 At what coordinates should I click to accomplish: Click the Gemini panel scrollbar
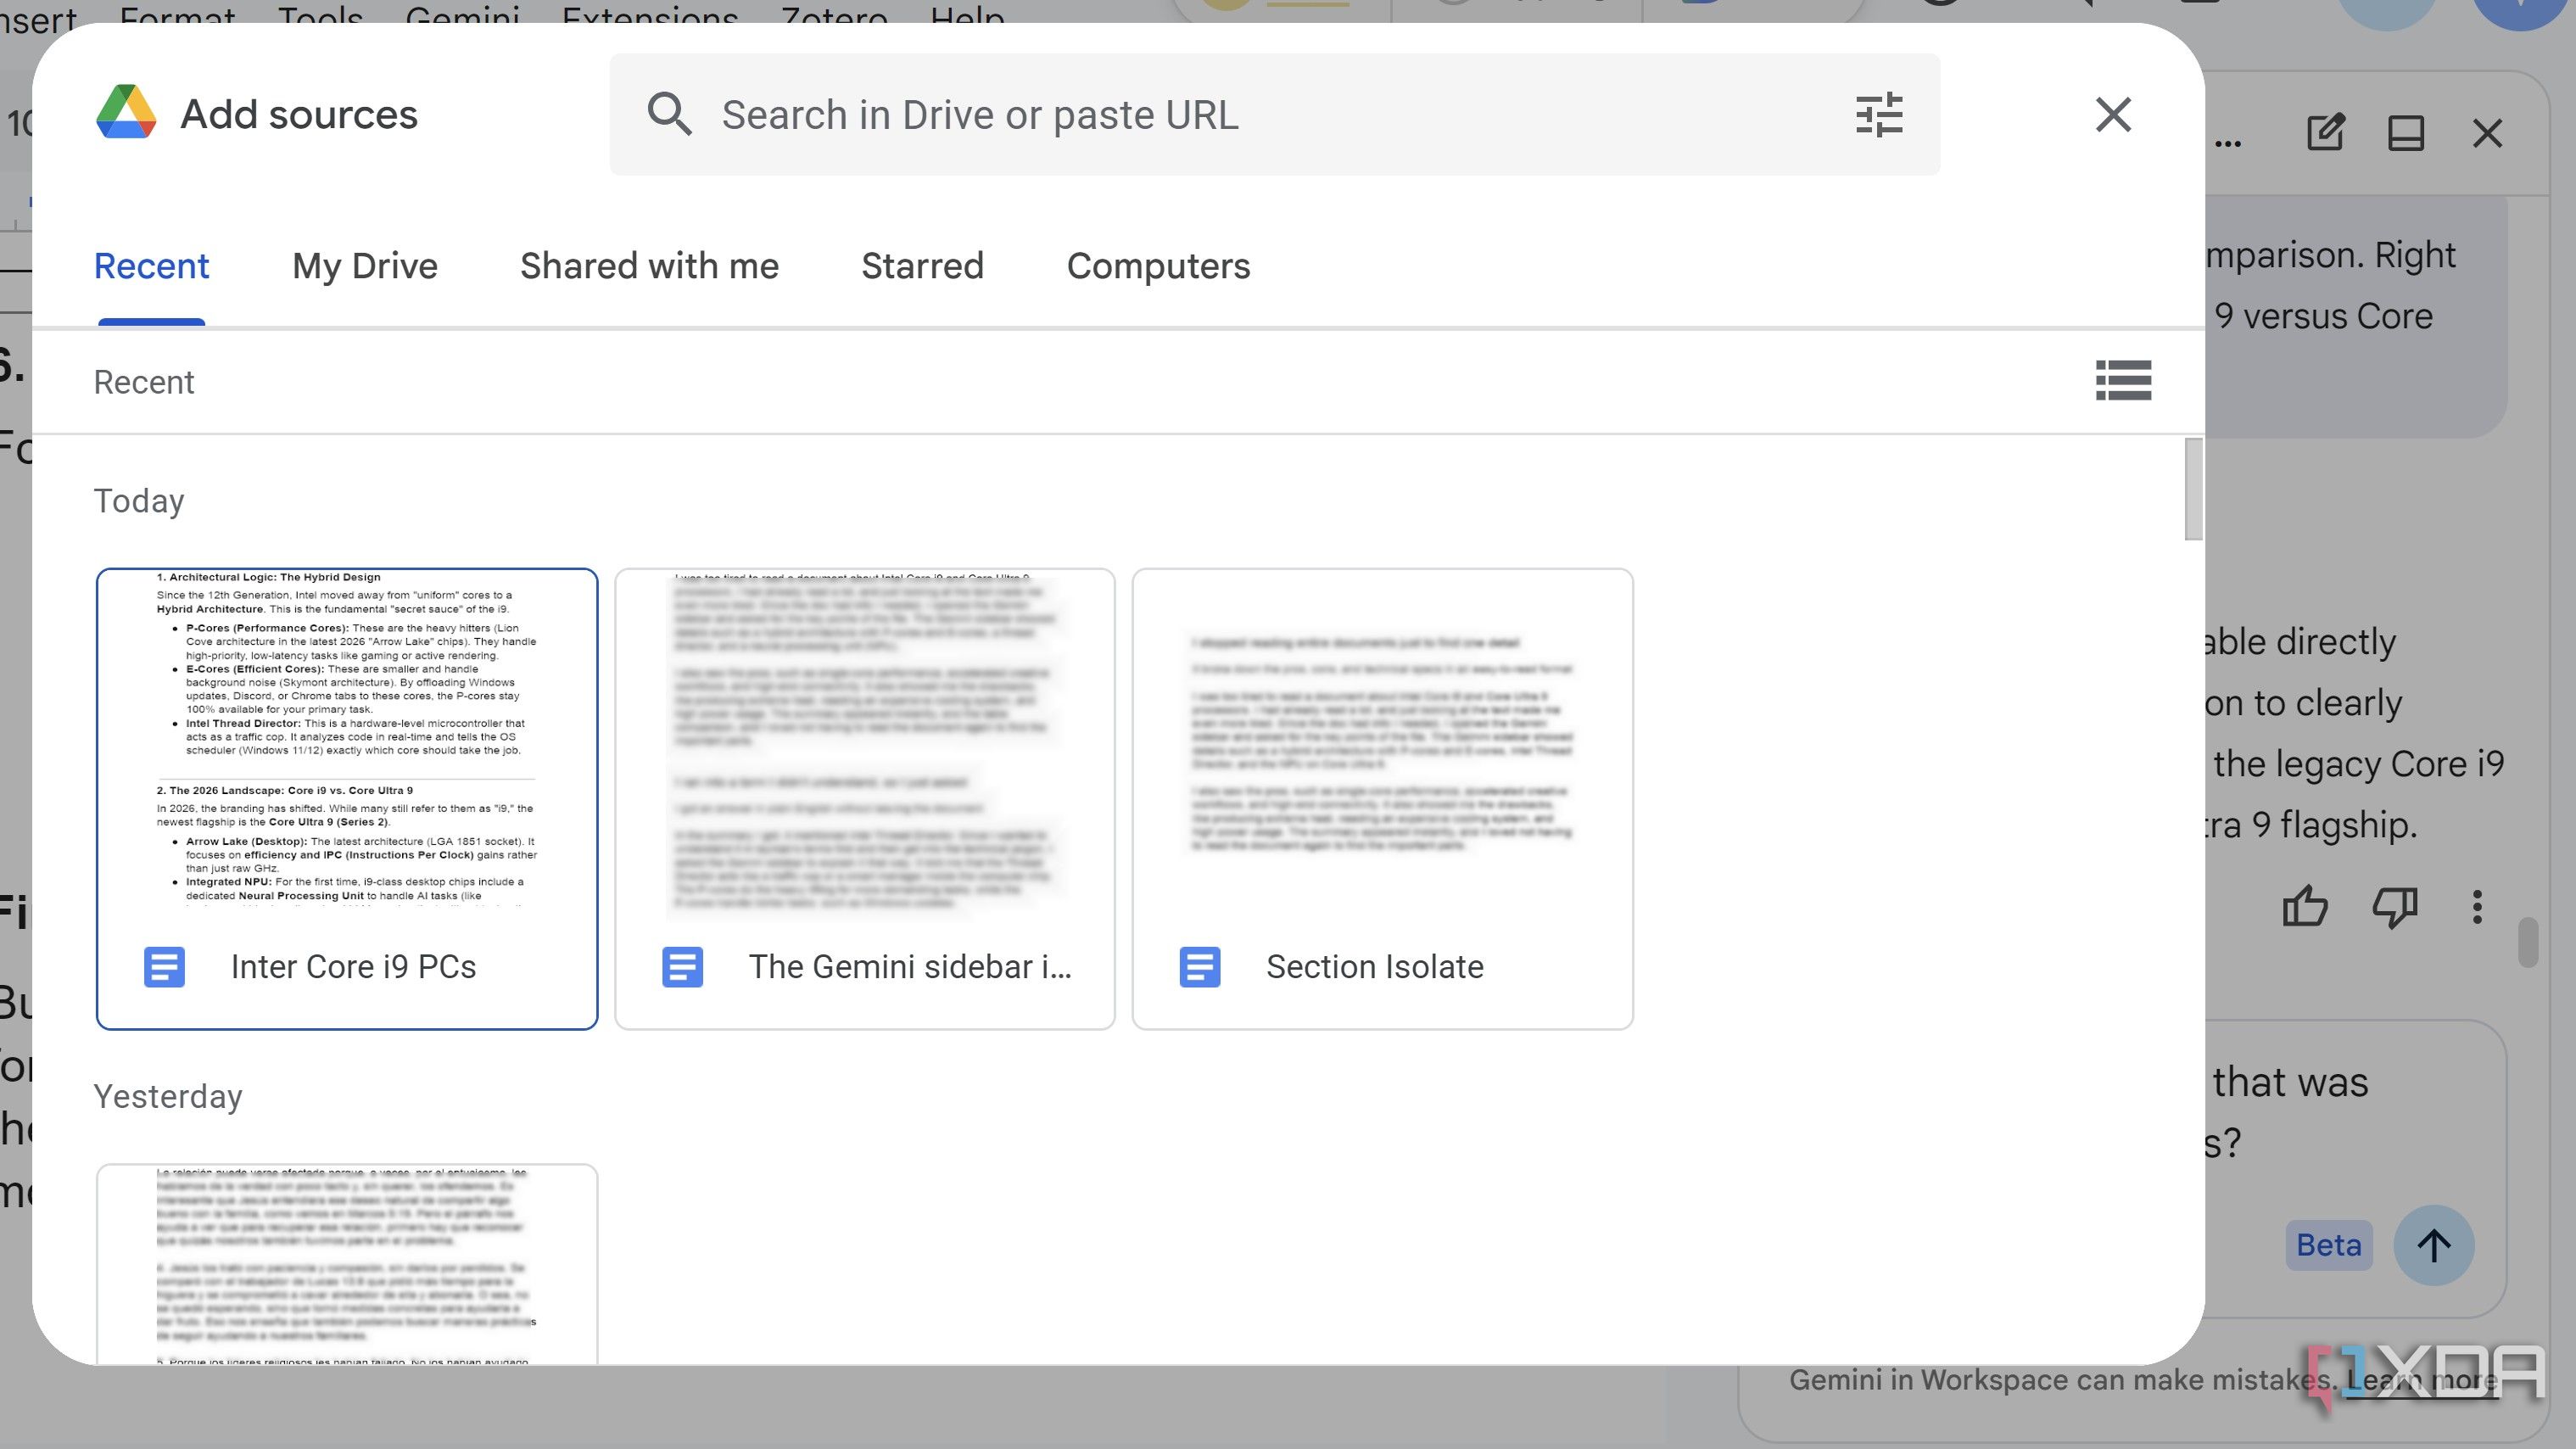(x=2528, y=942)
